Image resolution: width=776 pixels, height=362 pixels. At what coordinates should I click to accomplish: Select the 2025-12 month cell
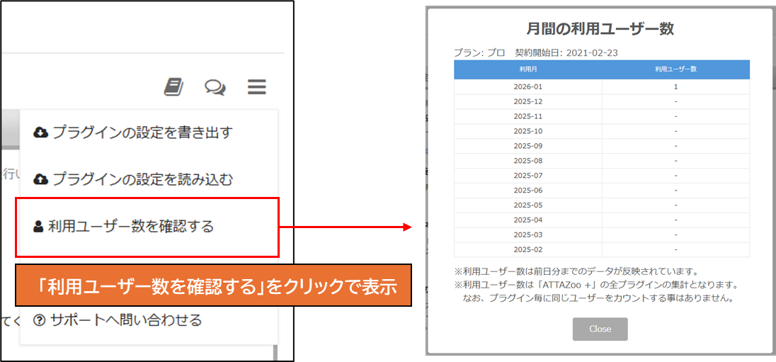528,102
